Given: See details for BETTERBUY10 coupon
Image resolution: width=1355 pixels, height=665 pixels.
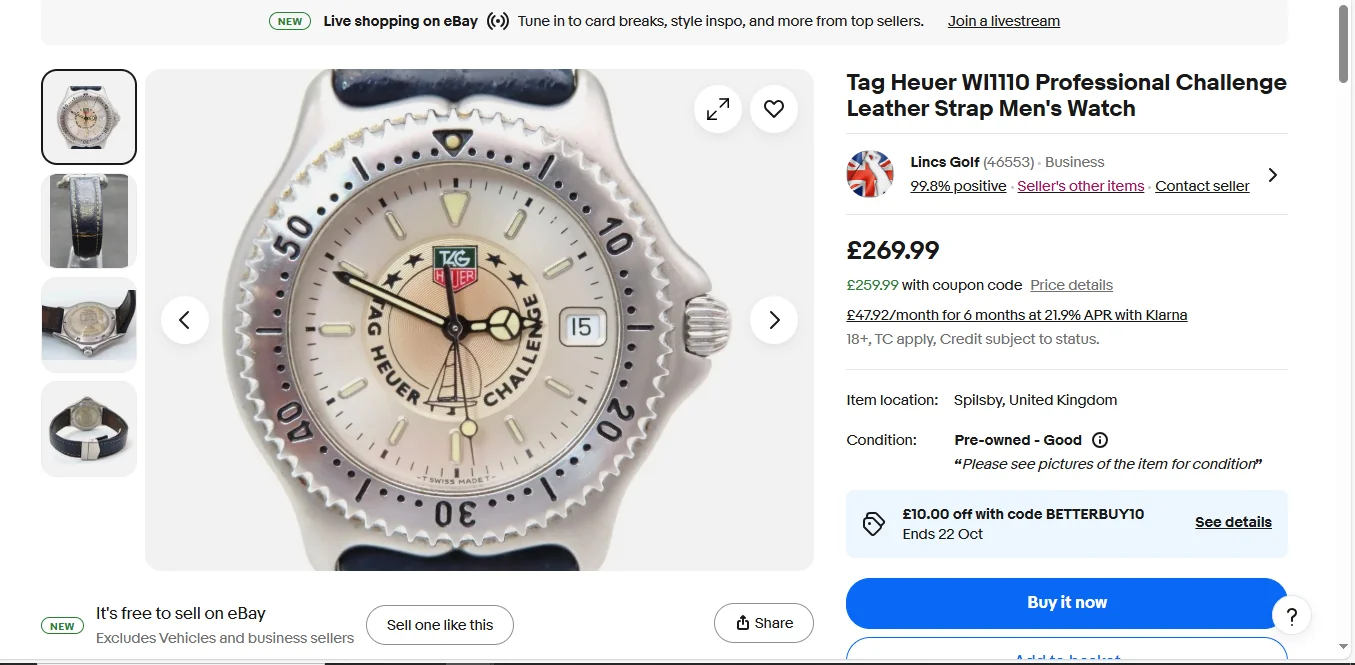Looking at the screenshot, I should coord(1233,522).
